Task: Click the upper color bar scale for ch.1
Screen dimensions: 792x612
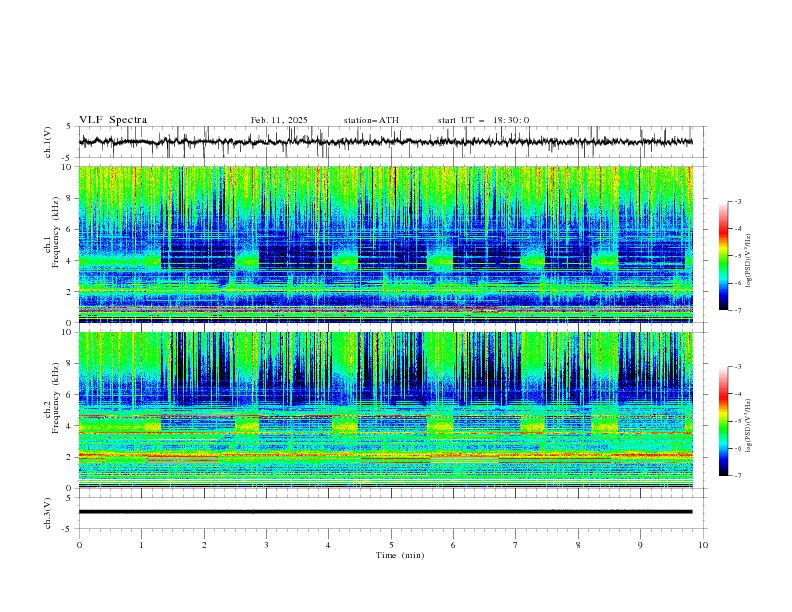Action: [x=723, y=256]
